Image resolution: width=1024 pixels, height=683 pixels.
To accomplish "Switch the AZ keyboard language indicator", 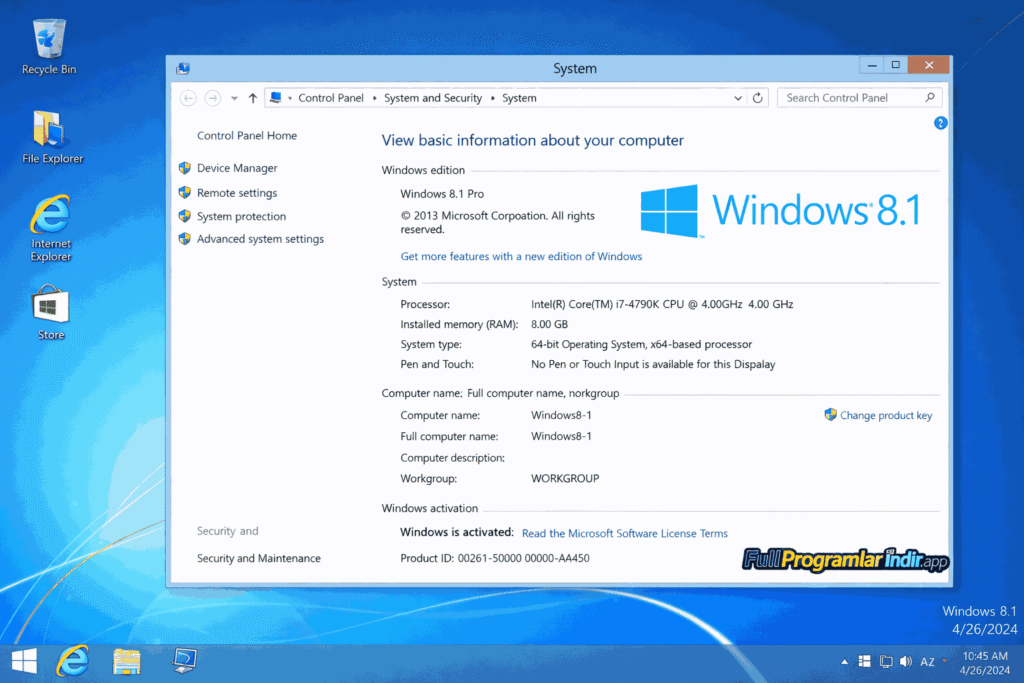I will [x=927, y=661].
